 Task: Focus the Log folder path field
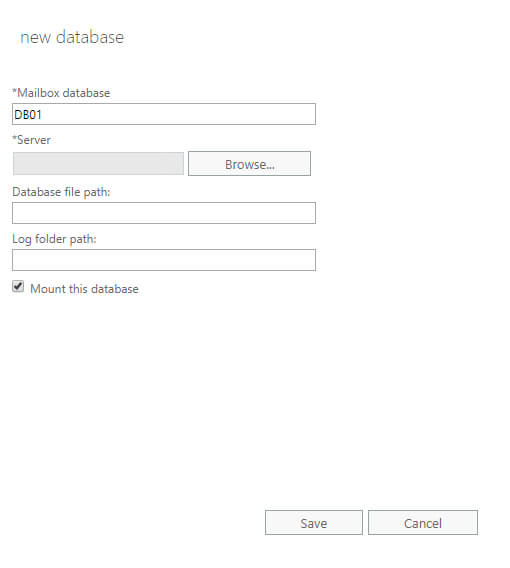(164, 260)
